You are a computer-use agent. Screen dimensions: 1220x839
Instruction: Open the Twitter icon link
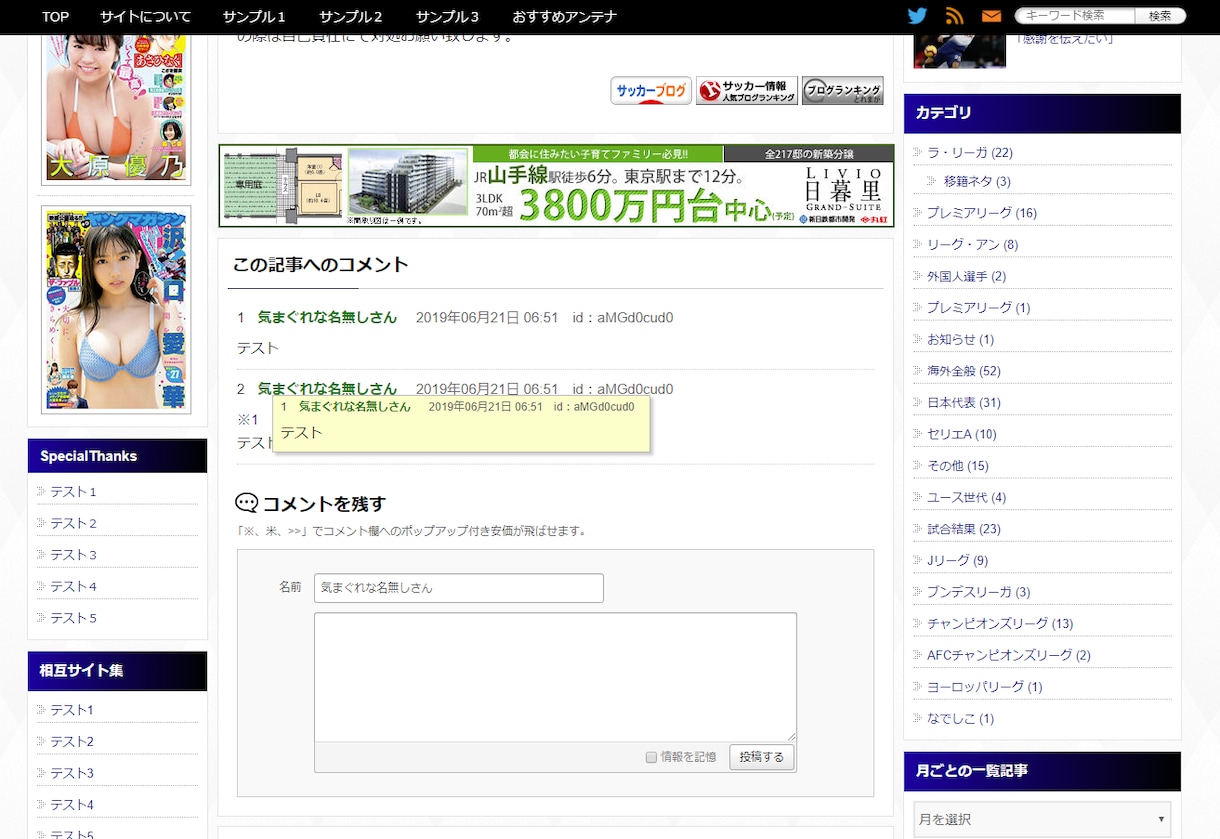tap(917, 16)
